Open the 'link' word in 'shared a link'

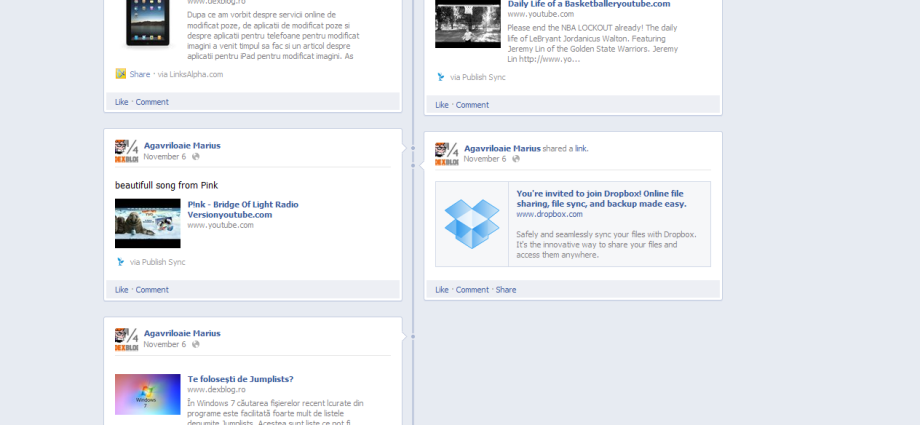pos(581,149)
